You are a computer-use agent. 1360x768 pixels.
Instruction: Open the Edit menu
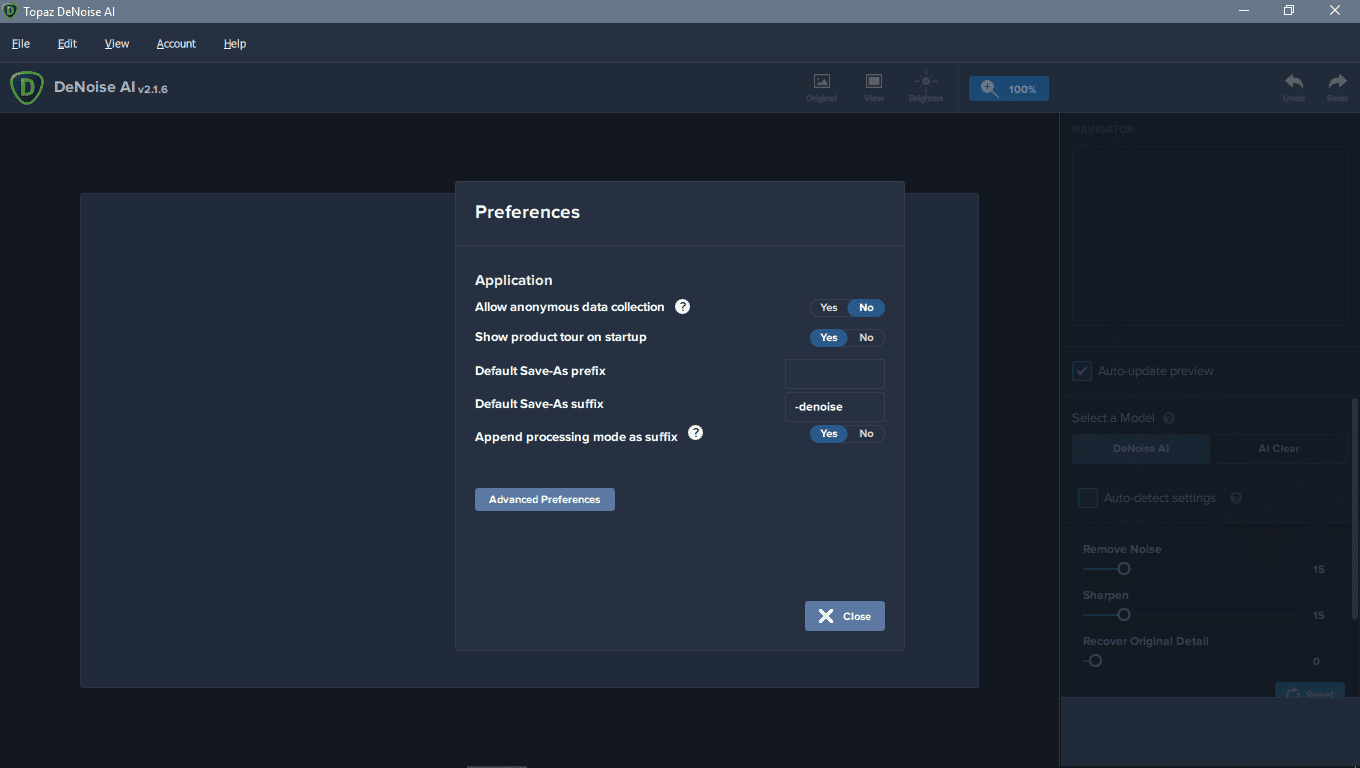tap(67, 44)
